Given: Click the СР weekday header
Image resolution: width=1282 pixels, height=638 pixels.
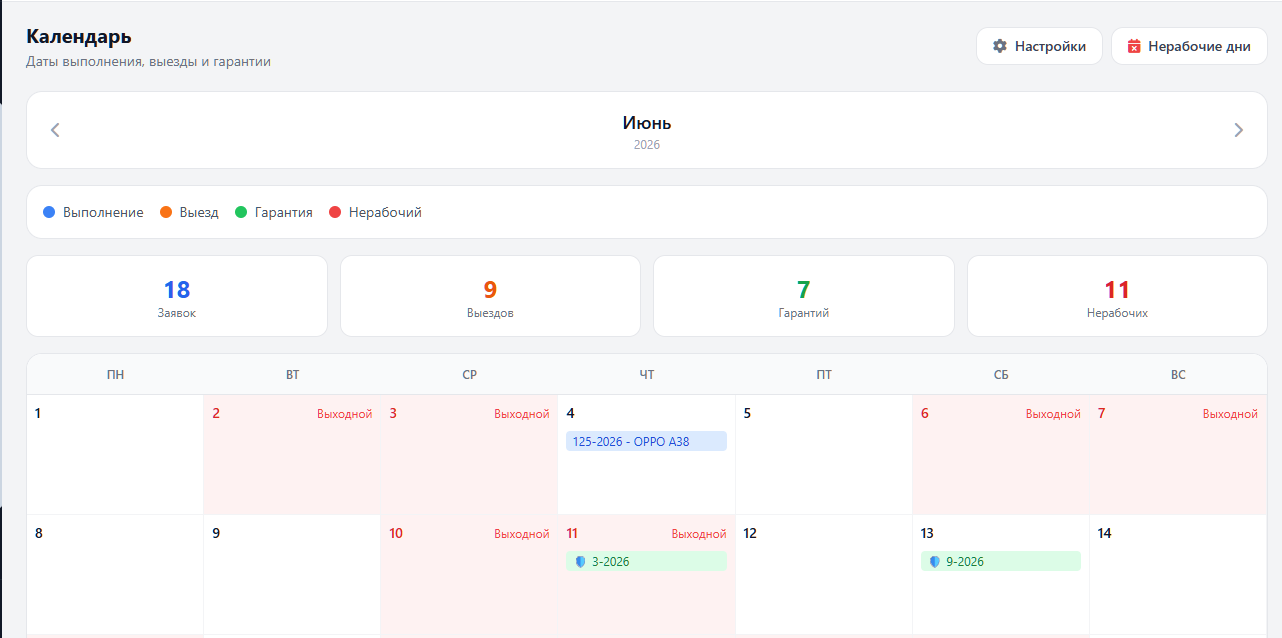Looking at the screenshot, I should 470,375.
